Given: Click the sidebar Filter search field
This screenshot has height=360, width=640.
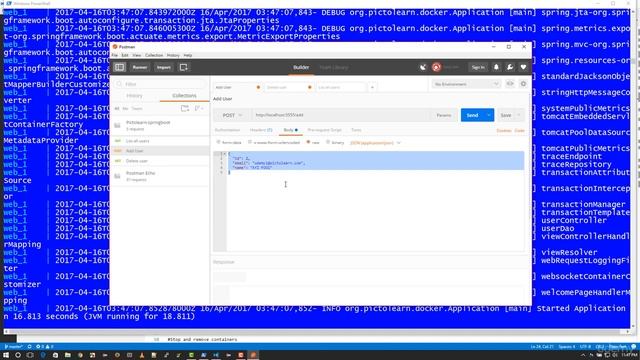Looking at the screenshot, I should pos(160,84).
